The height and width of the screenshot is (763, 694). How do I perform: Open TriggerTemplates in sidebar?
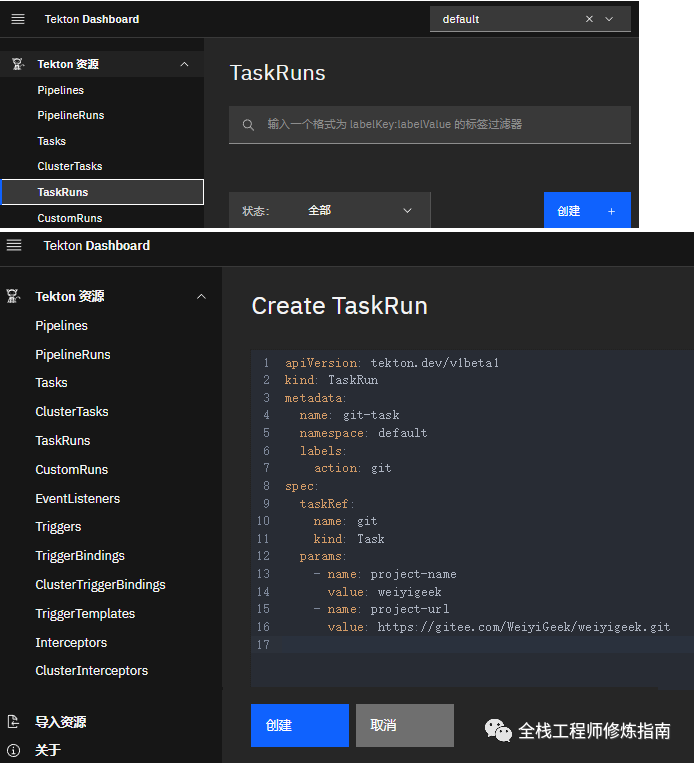tap(85, 614)
